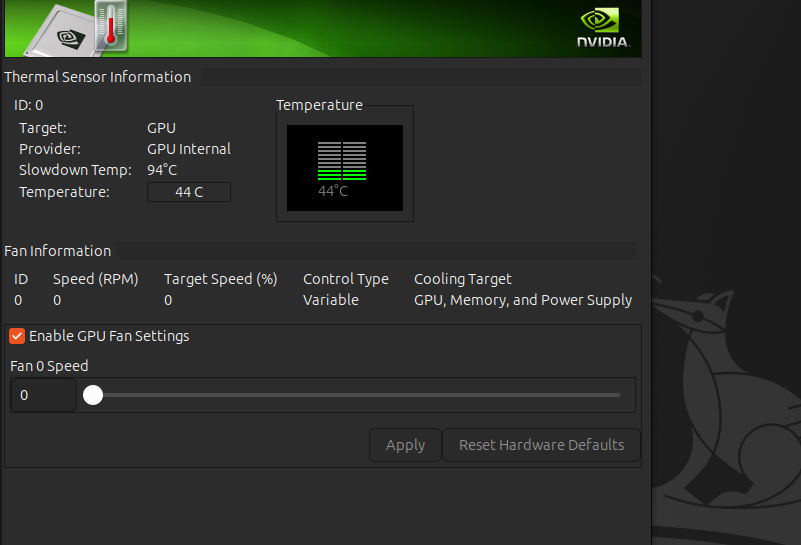The height and width of the screenshot is (545, 801).
Task: Click the Variable control type value
Action: [x=331, y=300]
